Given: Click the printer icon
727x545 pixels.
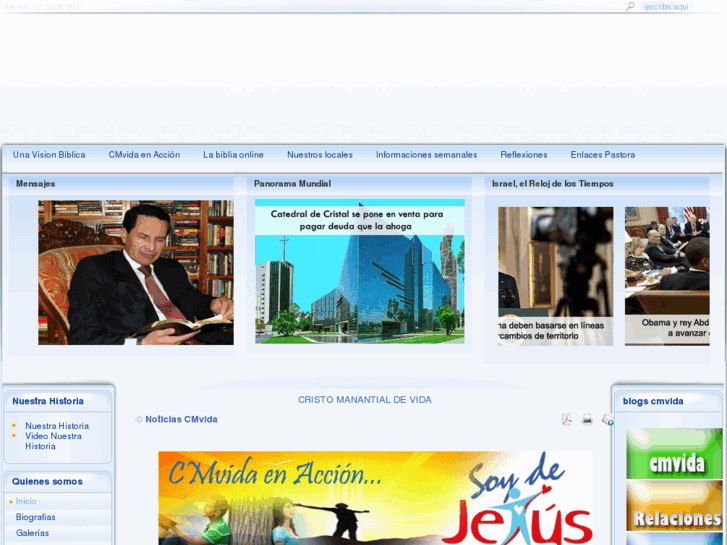Looking at the screenshot, I should click(587, 419).
